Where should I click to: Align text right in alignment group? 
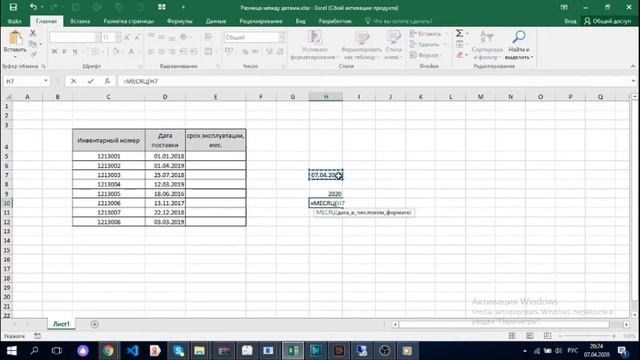172,51
